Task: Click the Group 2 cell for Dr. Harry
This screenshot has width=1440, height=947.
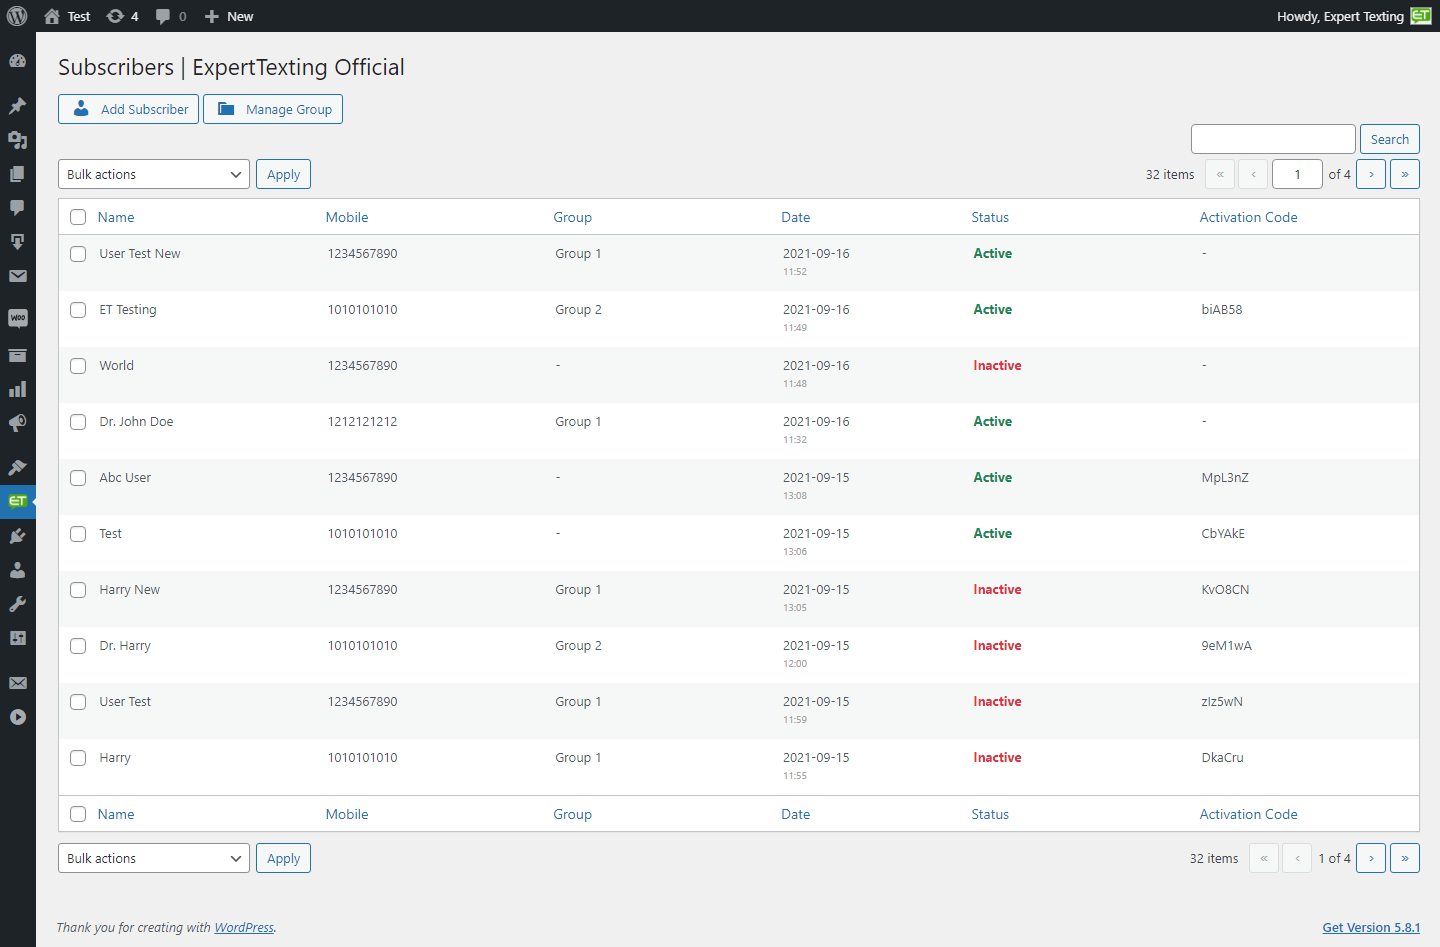Action: click(x=578, y=646)
